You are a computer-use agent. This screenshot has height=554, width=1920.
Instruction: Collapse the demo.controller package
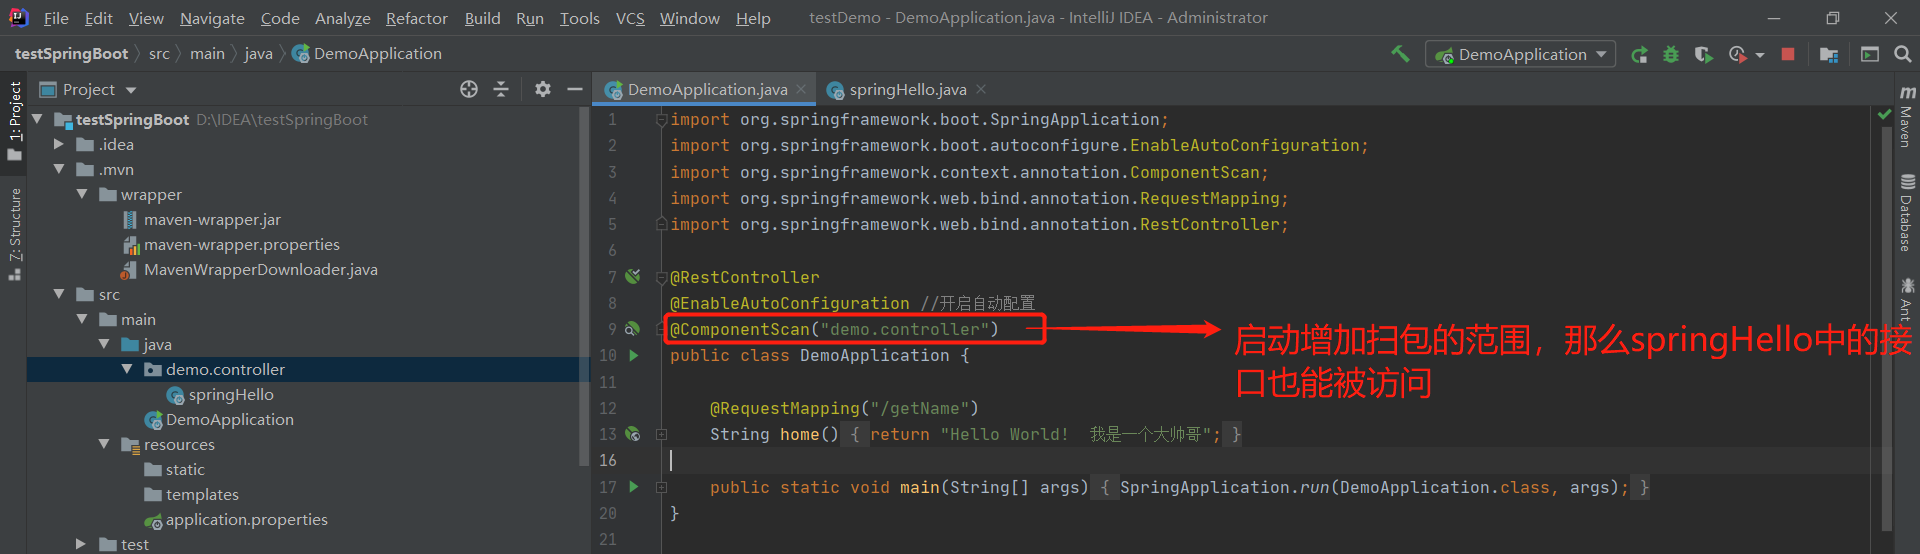click(127, 369)
